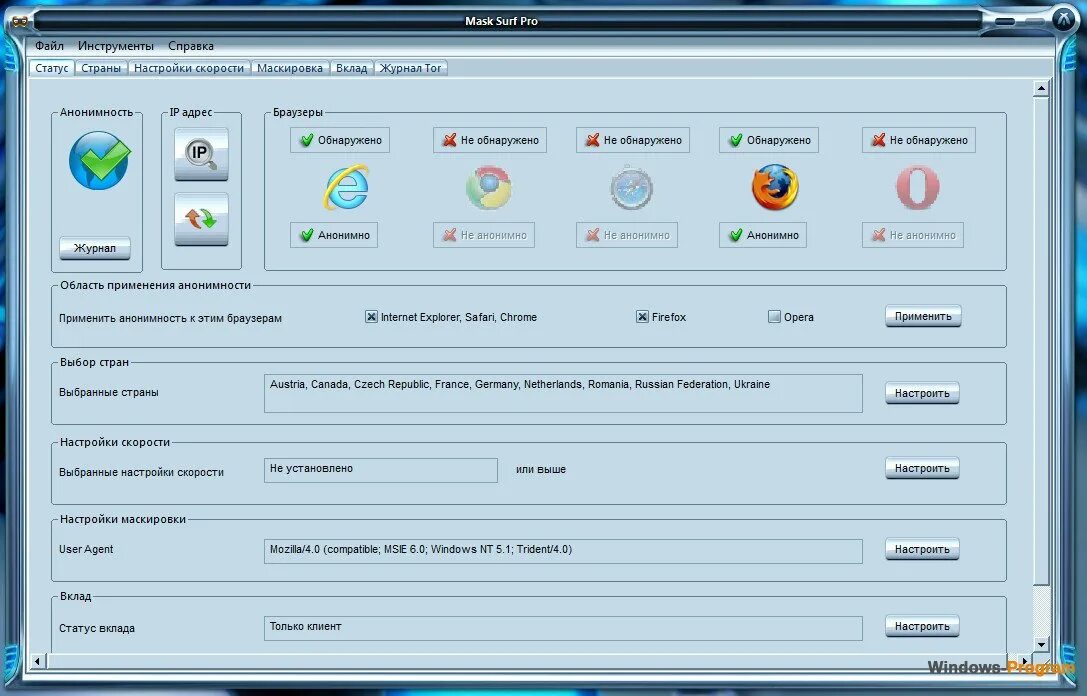Screen dimensions: 1087x696
Task: Open the Инструменты menu
Action: pos(116,46)
